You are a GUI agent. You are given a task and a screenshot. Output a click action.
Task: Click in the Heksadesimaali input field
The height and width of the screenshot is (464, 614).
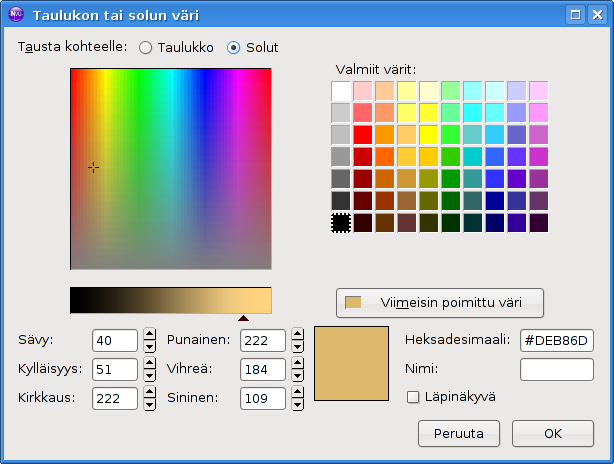557,341
